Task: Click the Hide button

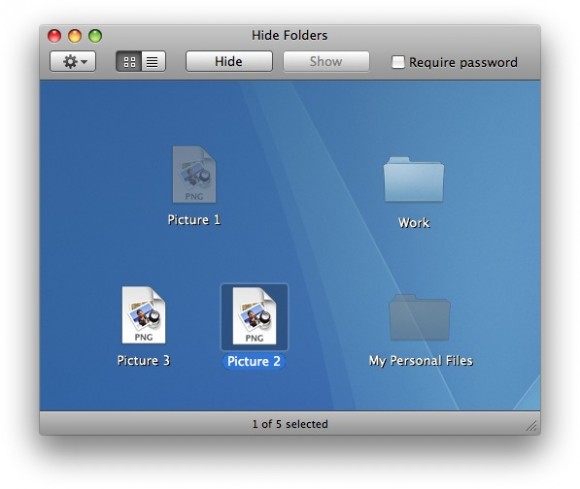Action: pyautogui.click(x=229, y=61)
